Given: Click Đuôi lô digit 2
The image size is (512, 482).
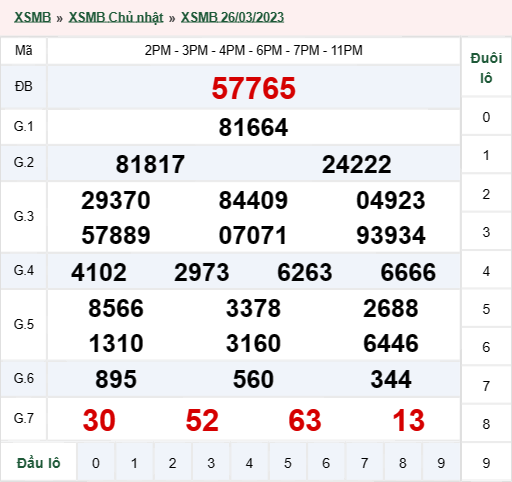Looking at the screenshot, I should tap(486, 194).
